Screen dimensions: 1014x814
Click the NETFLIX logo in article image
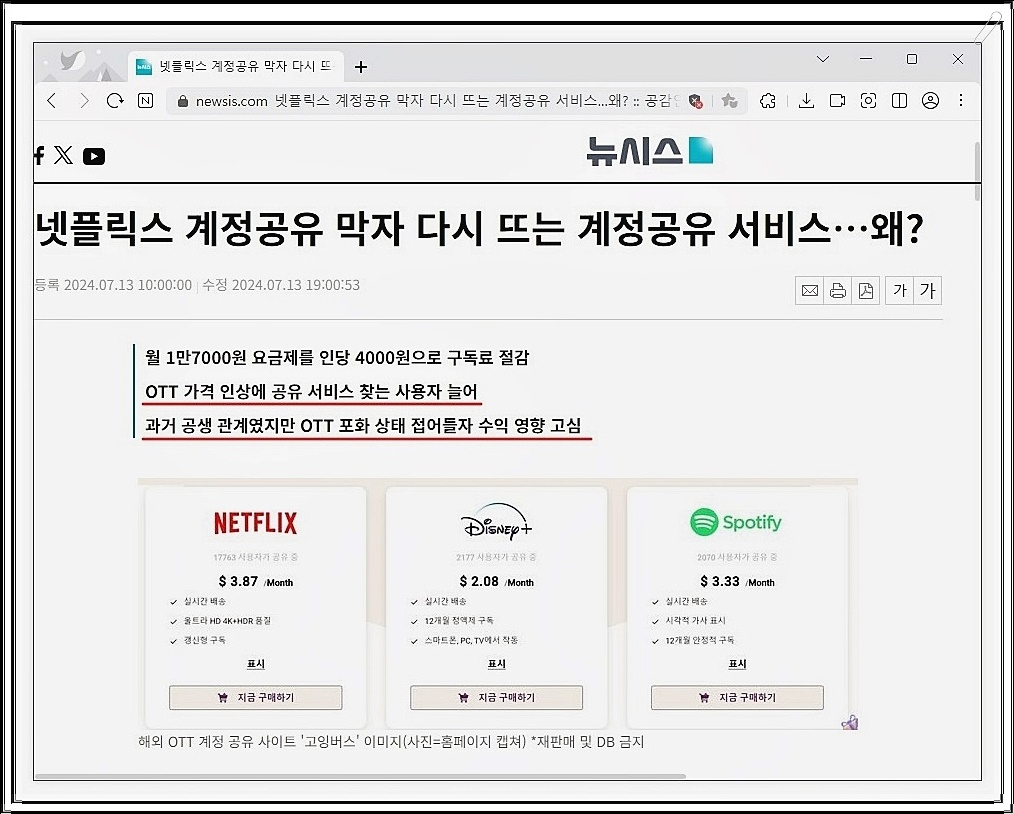[255, 523]
